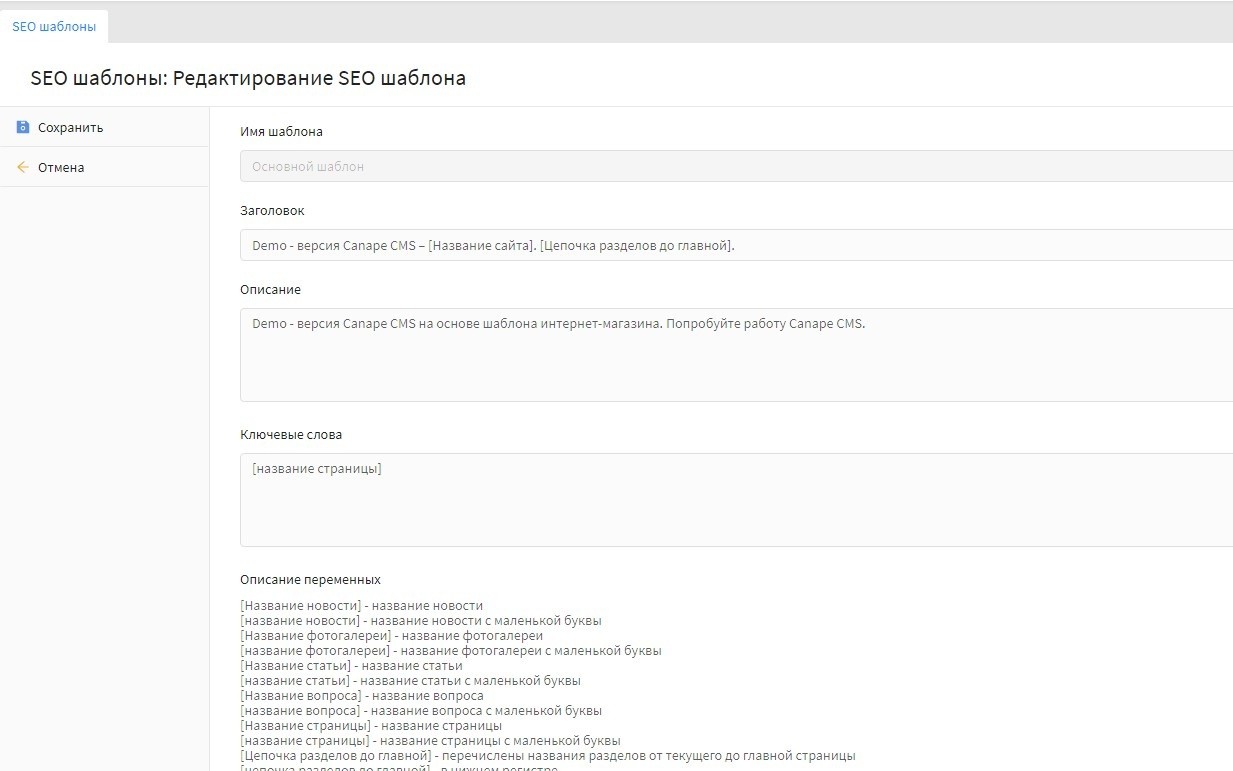Click the capitalized [Название вопроса] variable line
Image resolution: width=1233 pixels, height=771 pixels.
361,695
